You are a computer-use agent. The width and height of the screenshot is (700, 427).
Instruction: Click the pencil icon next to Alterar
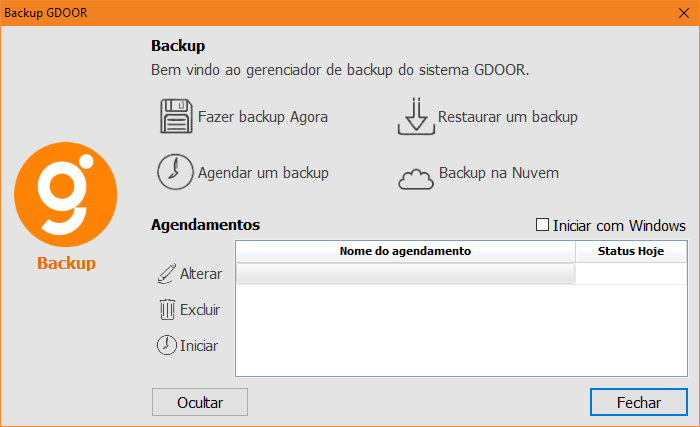[165, 274]
